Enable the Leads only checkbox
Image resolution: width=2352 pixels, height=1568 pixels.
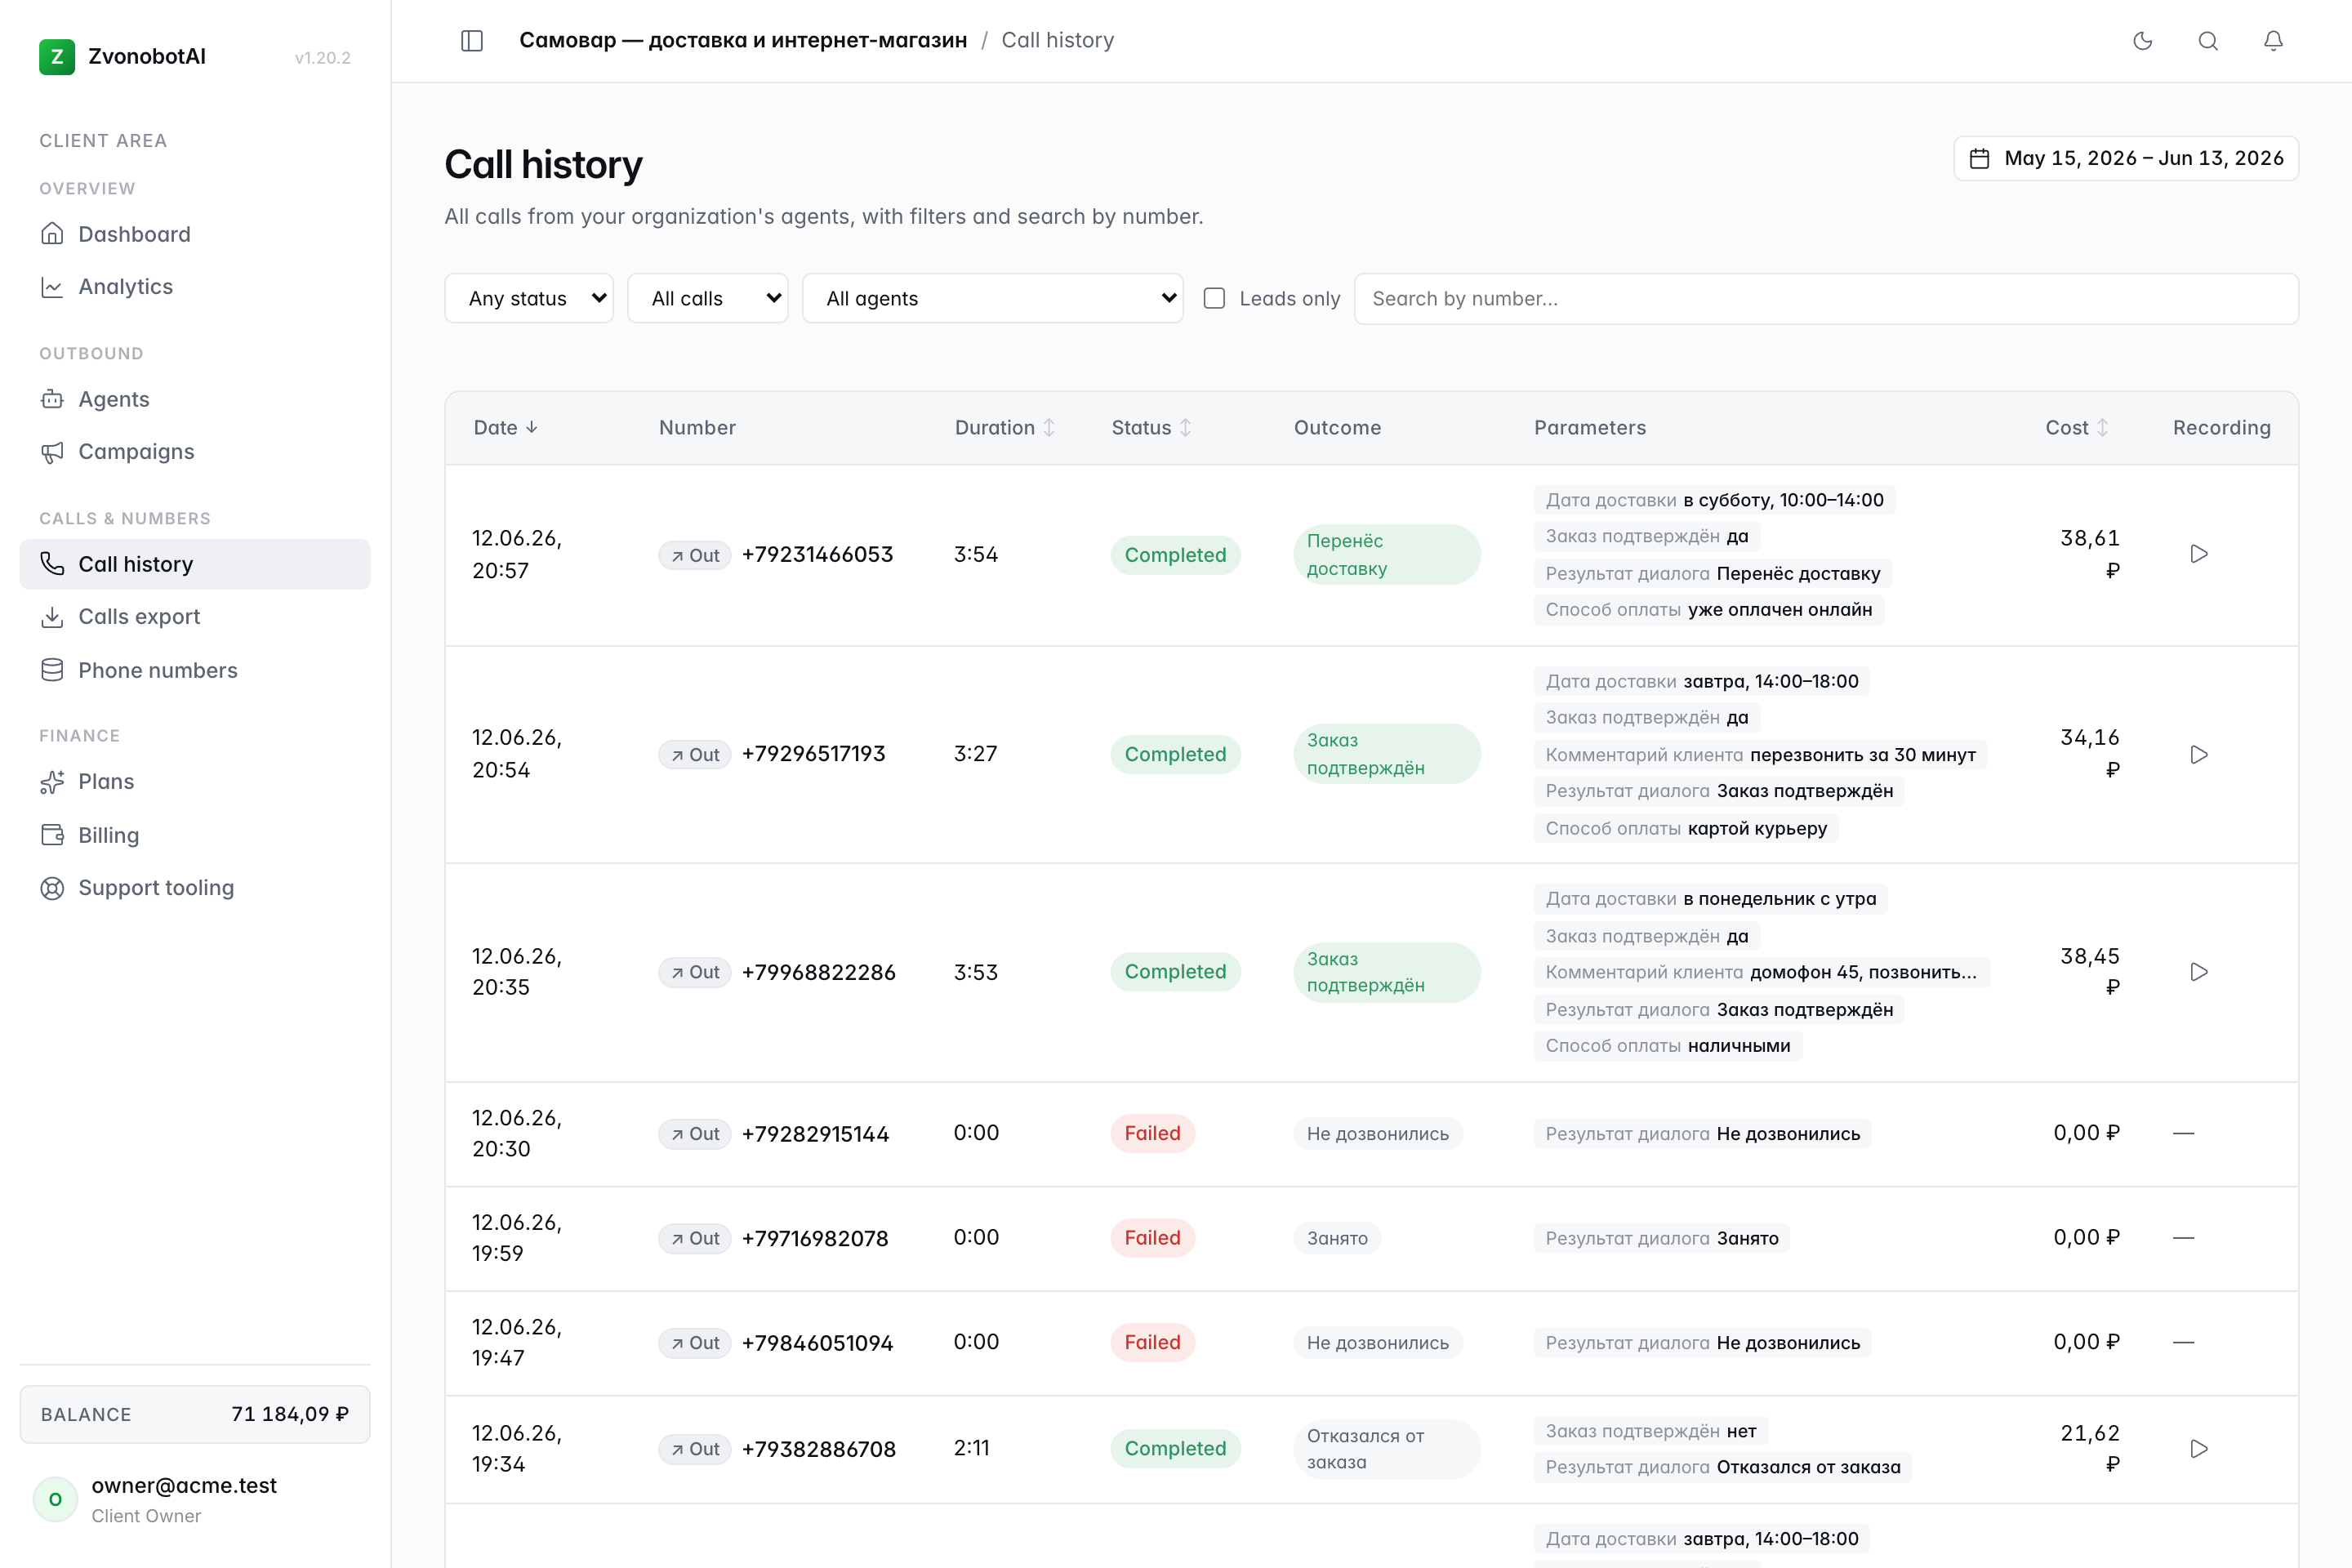(1214, 298)
